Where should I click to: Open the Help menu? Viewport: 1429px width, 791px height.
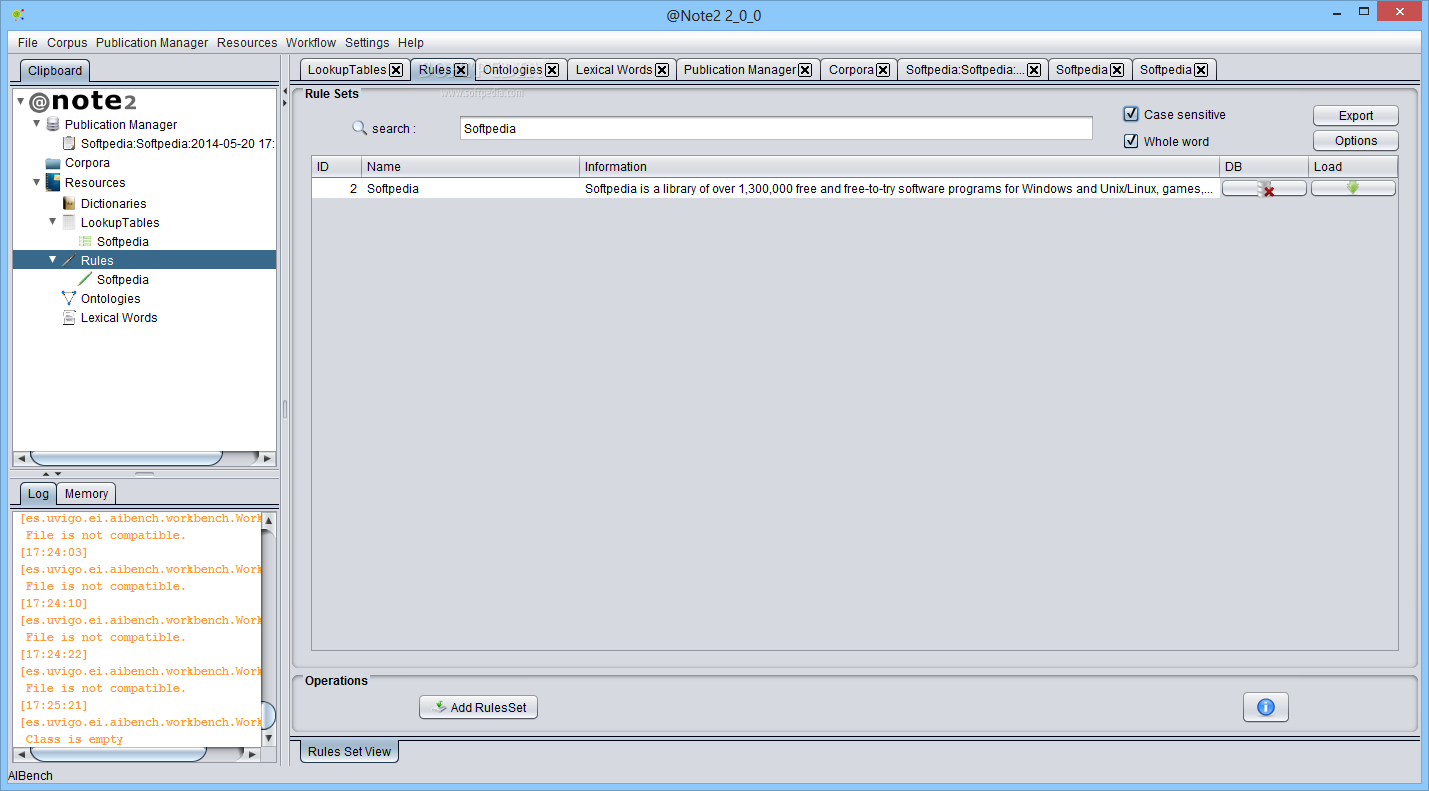[411, 43]
